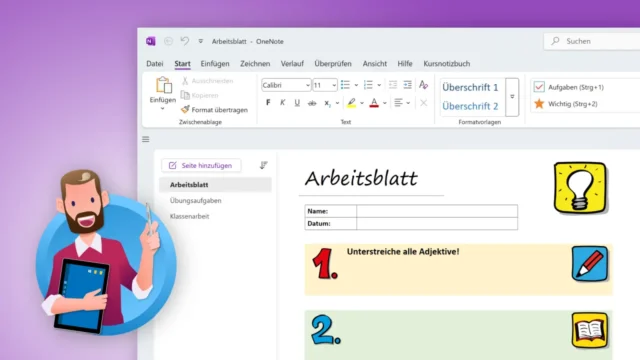Click the text Unterstreiche alle Adjektive!
Screen dimensions: 640x360
point(403,252)
